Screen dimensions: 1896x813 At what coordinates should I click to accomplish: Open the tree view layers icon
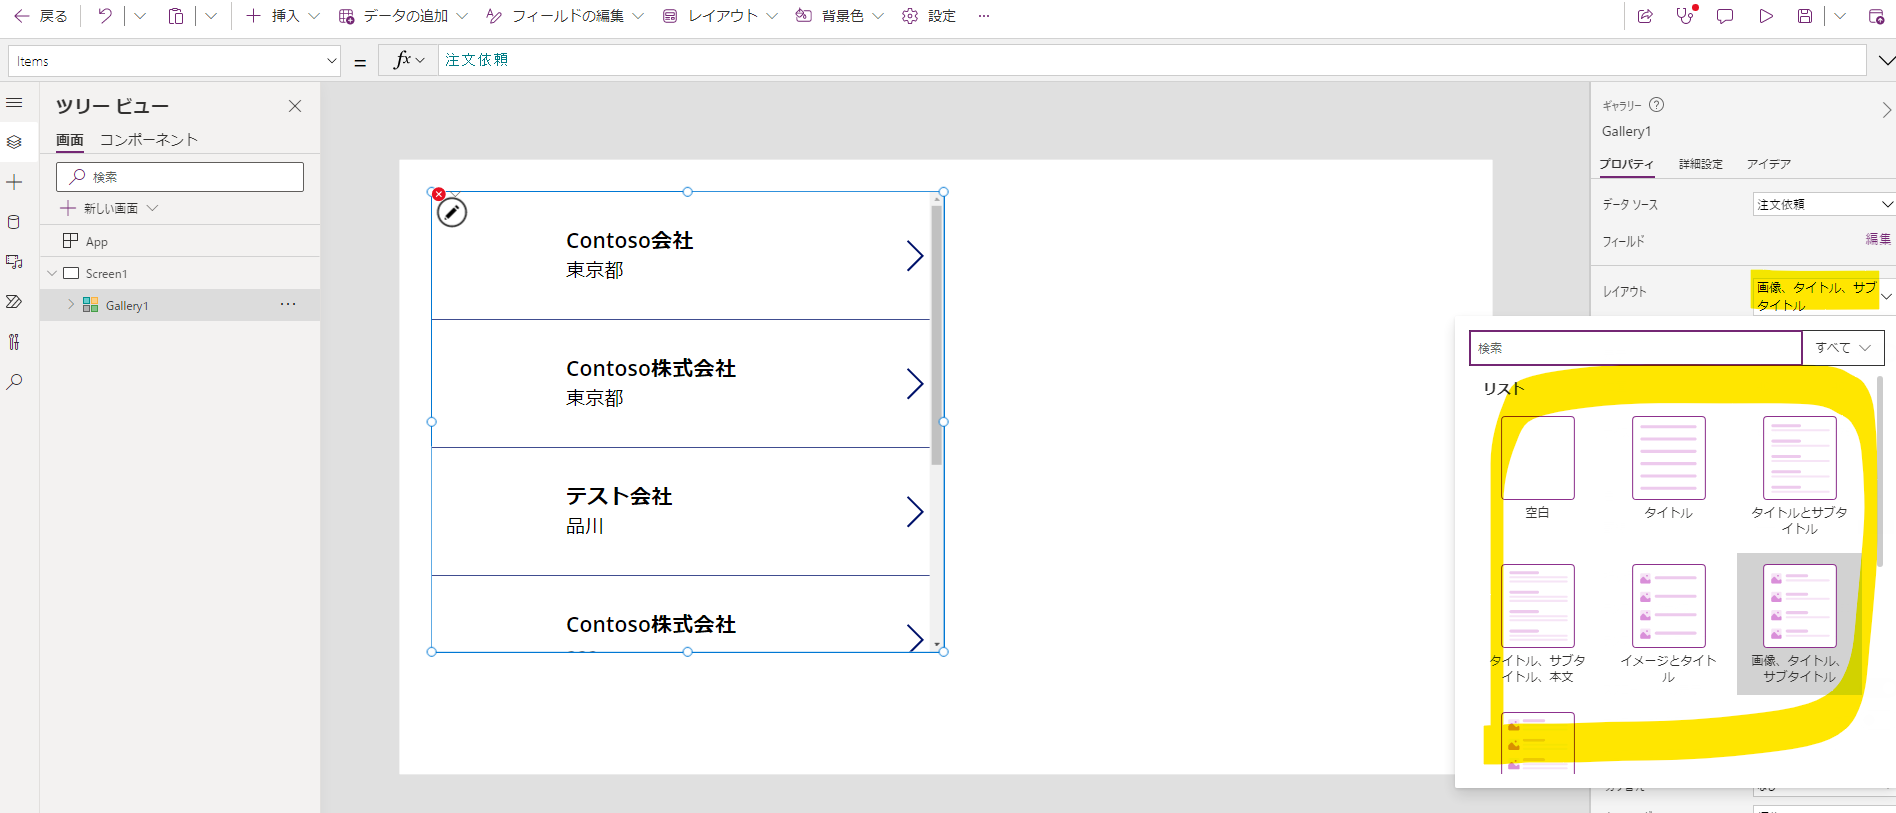14,142
